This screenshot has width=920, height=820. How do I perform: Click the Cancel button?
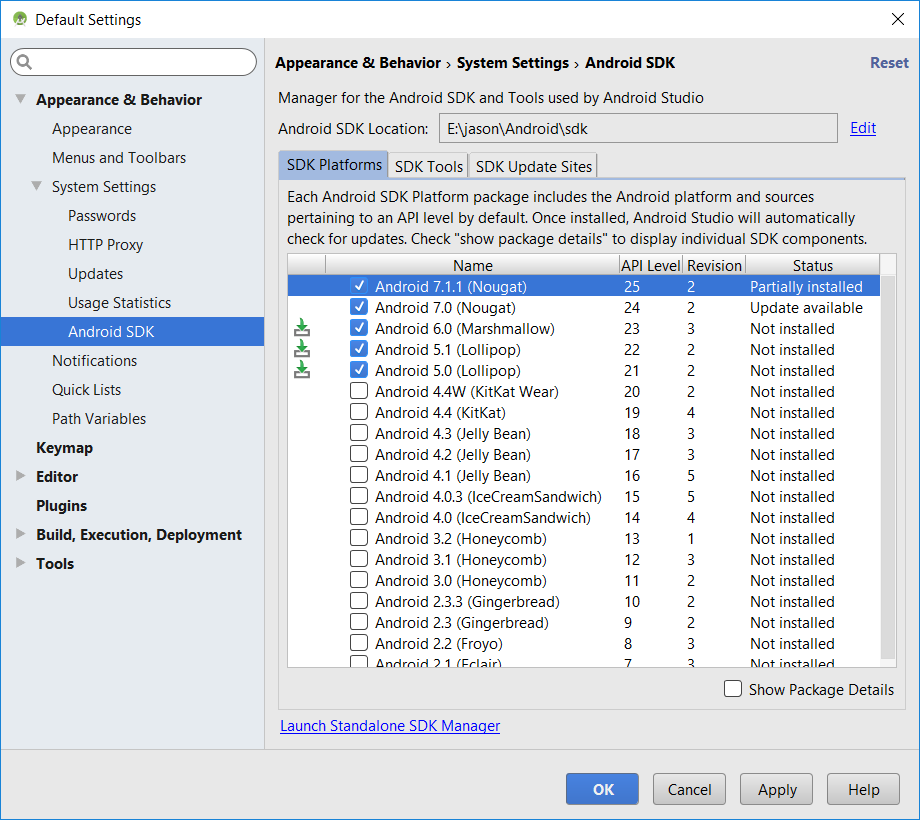click(689, 789)
